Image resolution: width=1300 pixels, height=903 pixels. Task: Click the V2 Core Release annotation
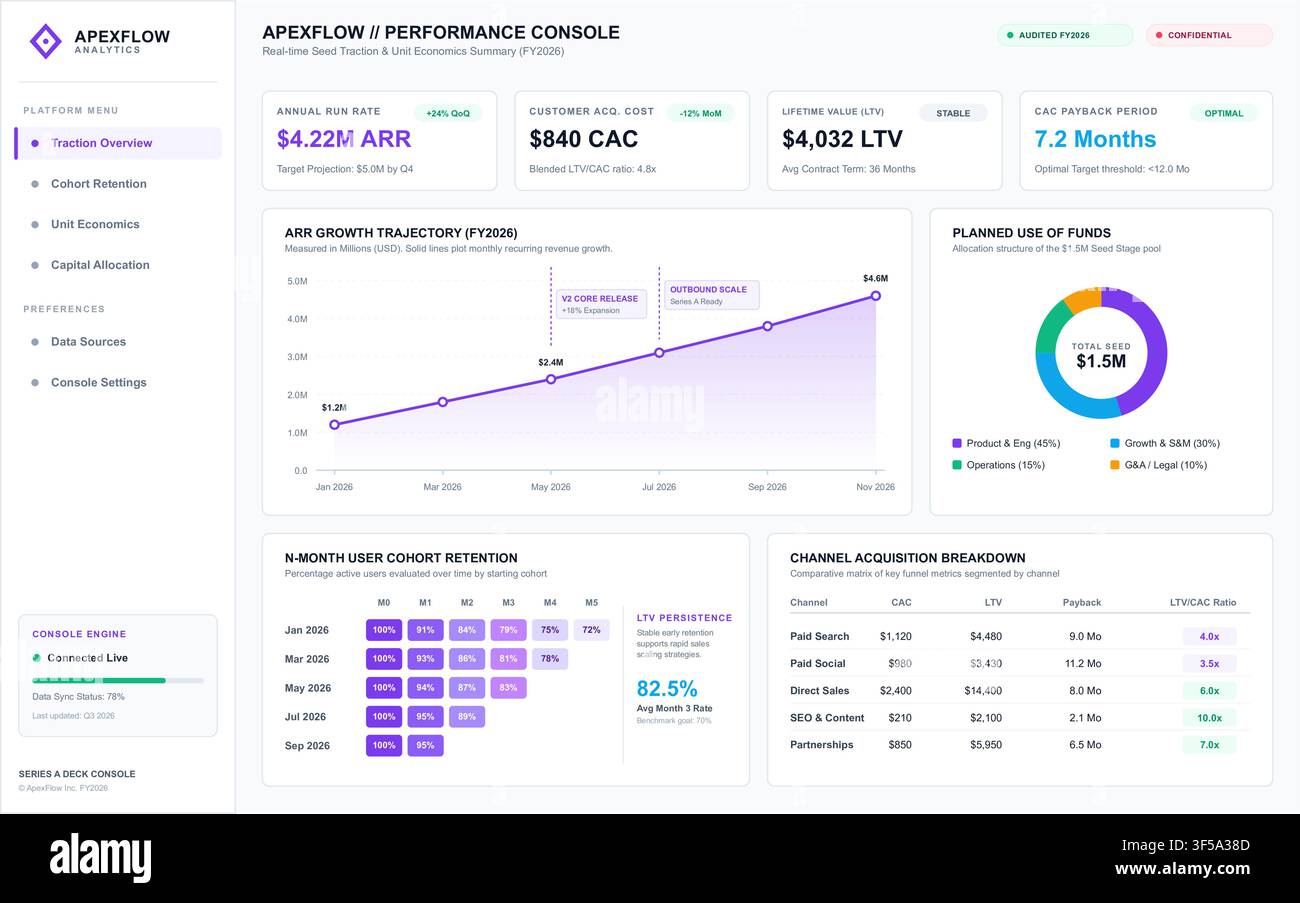pyautogui.click(x=601, y=304)
